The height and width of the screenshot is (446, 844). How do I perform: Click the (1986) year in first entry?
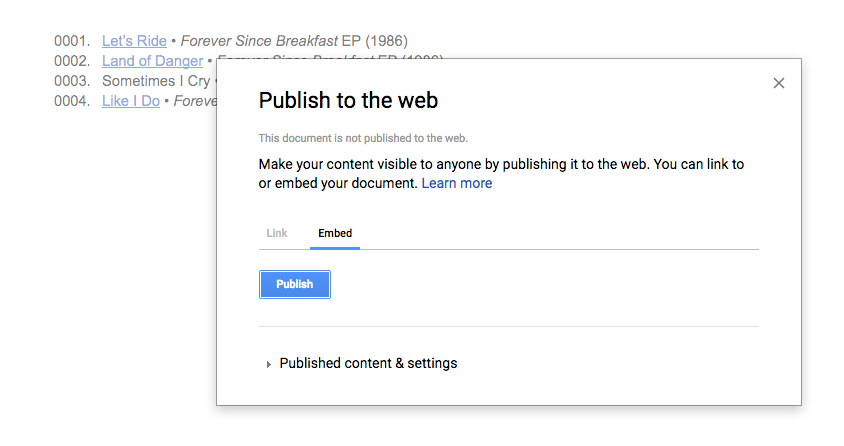(386, 41)
